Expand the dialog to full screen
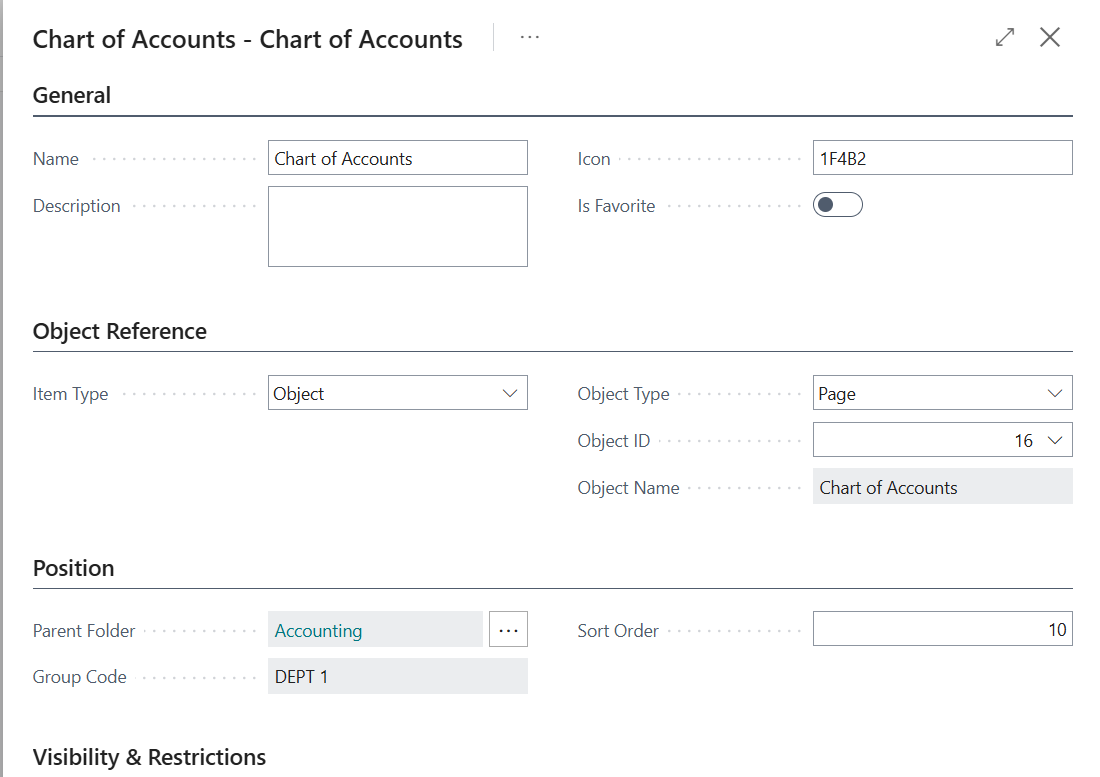 point(1005,38)
